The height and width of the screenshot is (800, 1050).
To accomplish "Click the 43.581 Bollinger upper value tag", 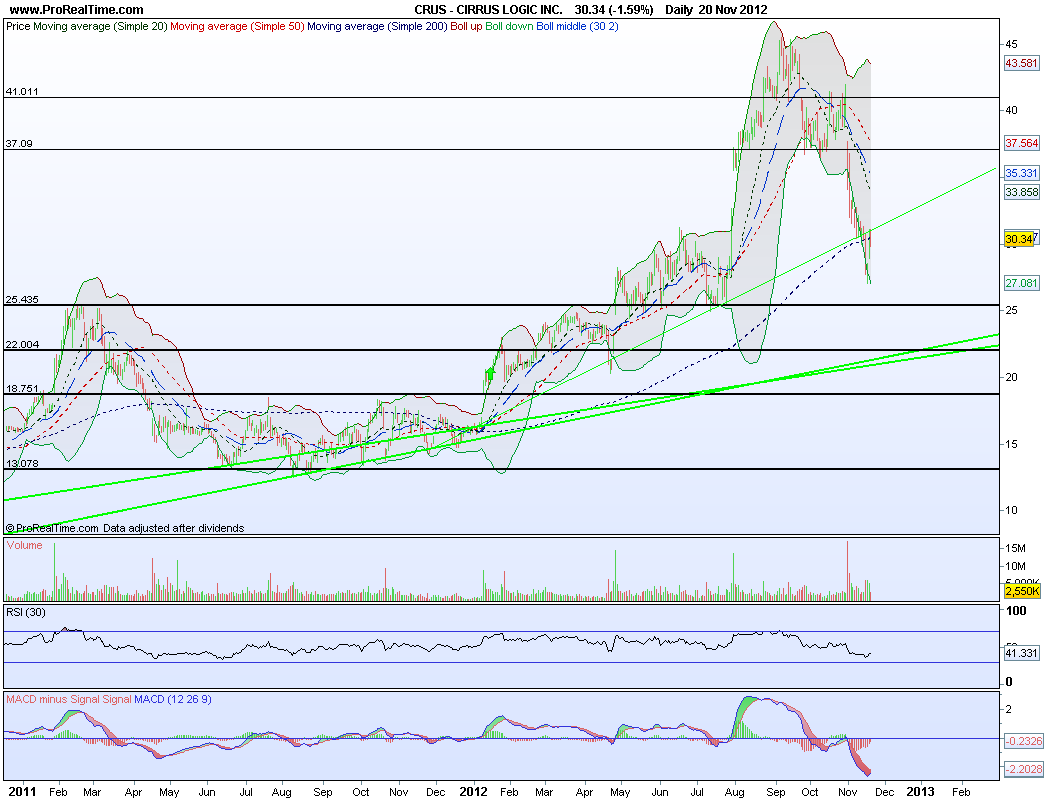I will [1022, 63].
